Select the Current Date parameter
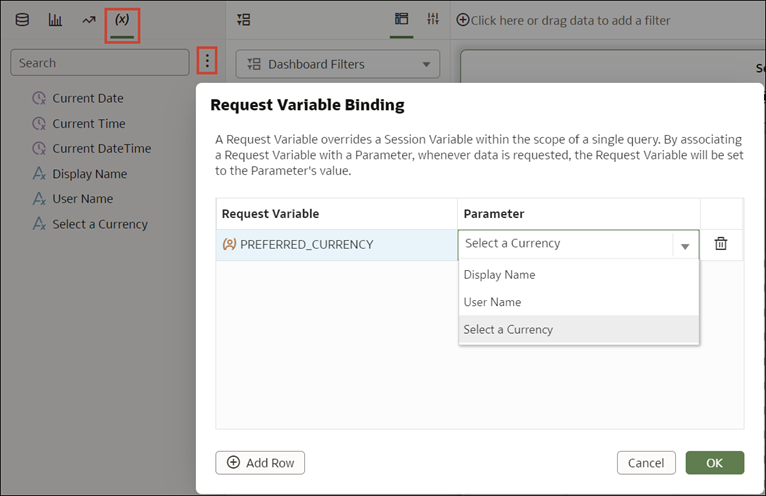766x496 pixels. 88,98
